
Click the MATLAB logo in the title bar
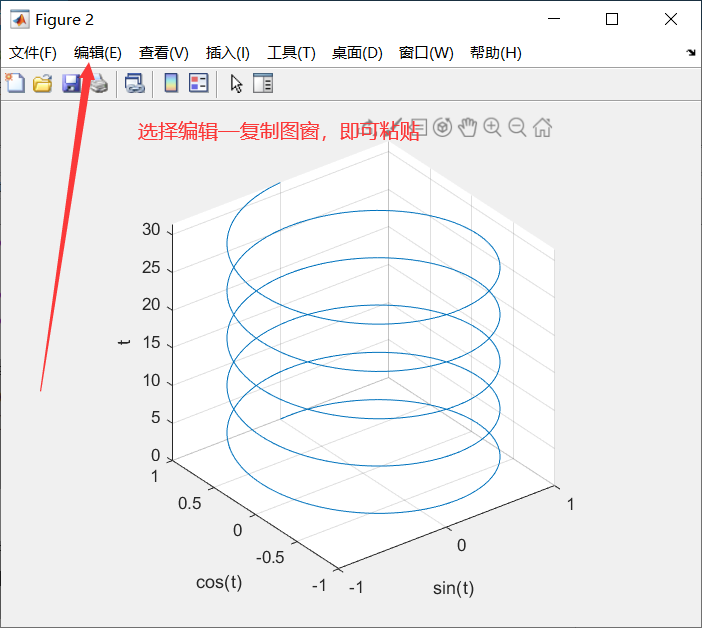(x=20, y=20)
